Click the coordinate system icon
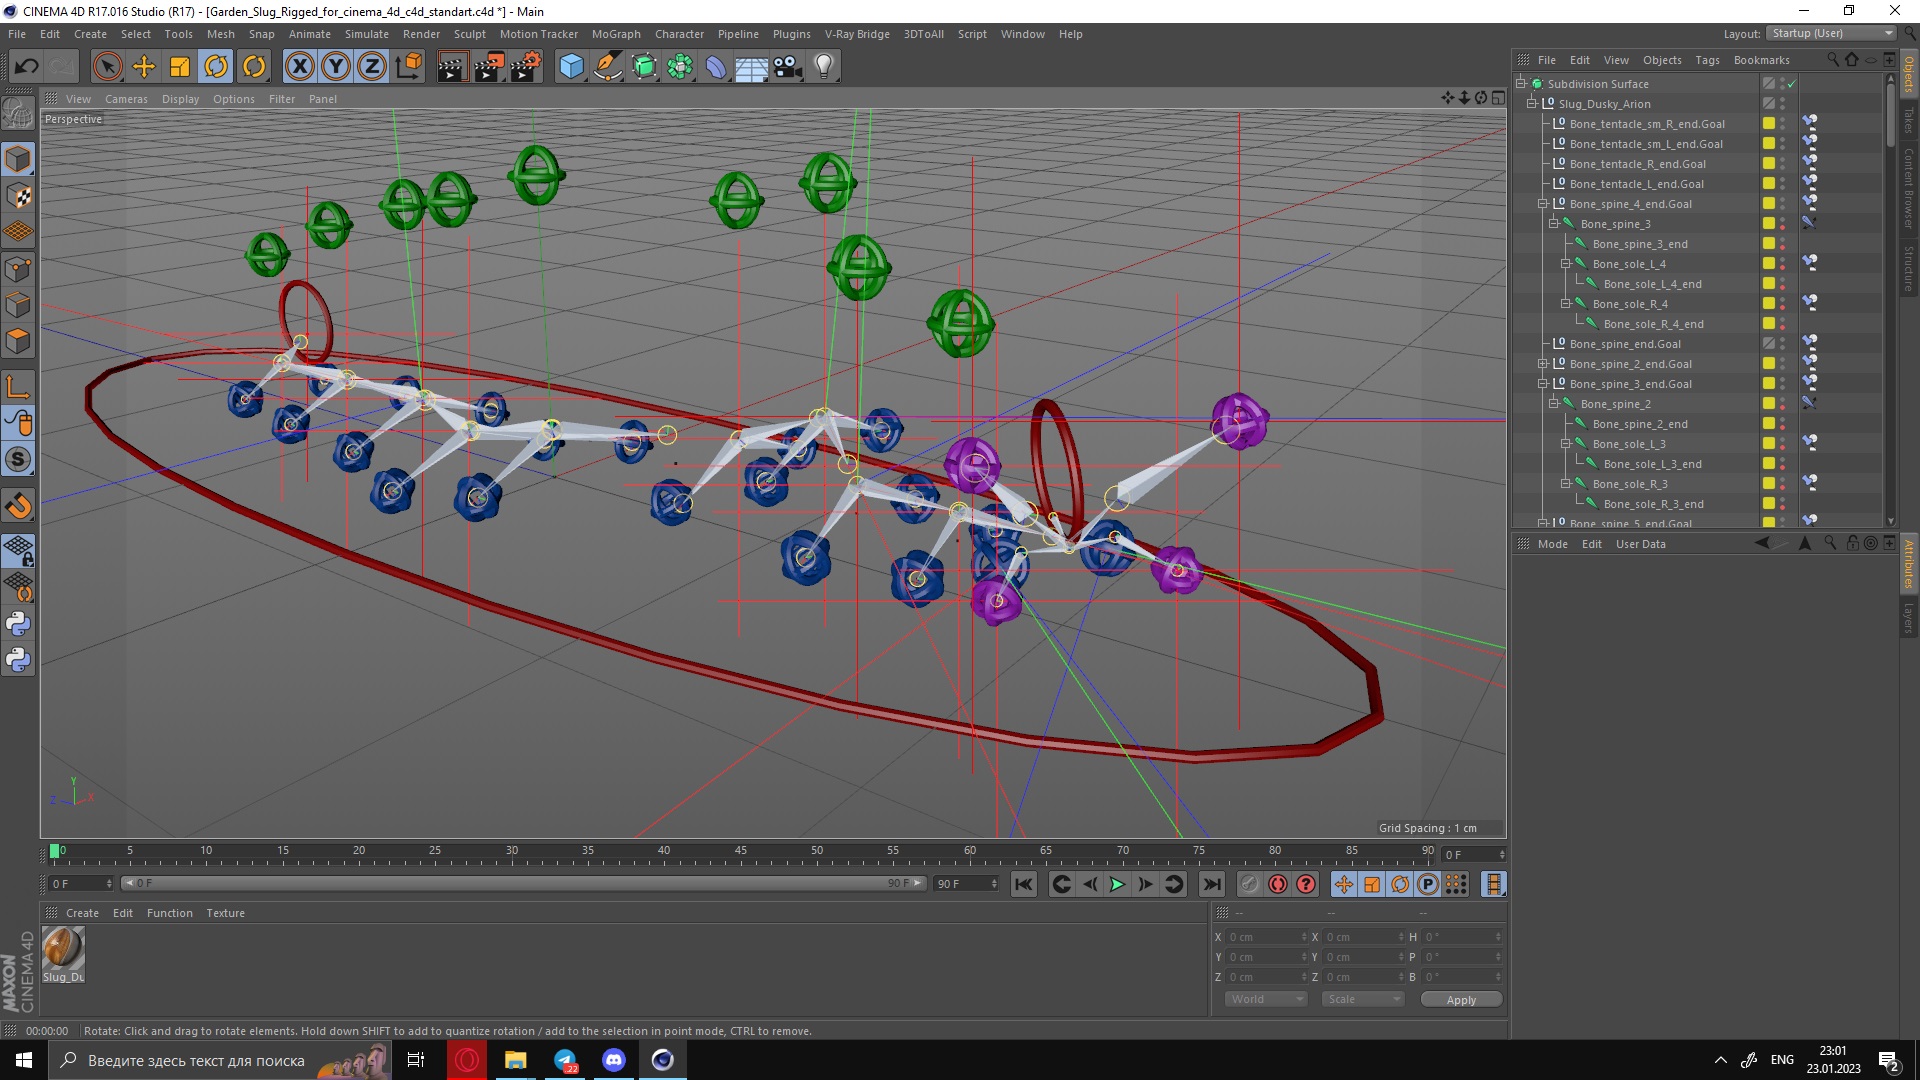Viewport: 1920px width, 1080px height. click(x=408, y=67)
